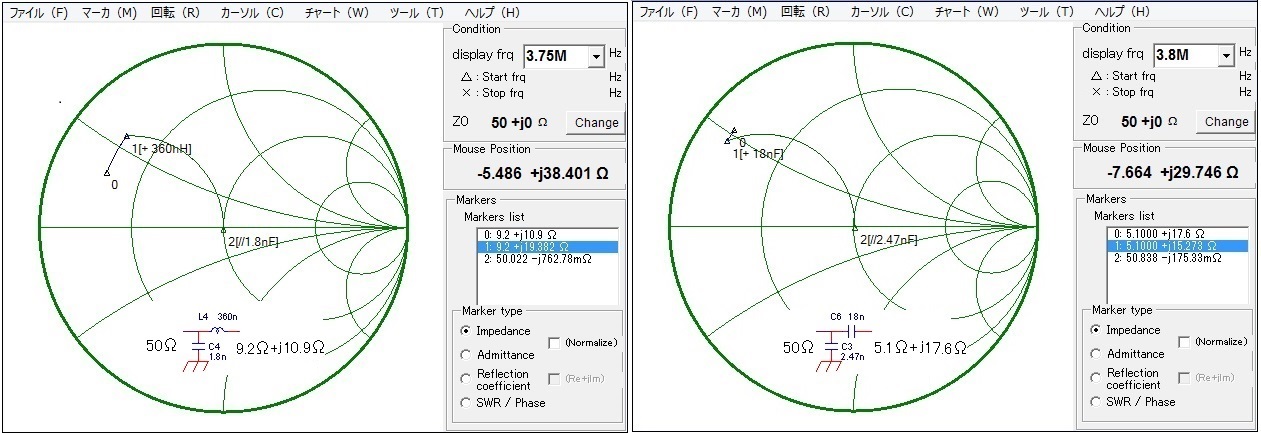Image resolution: width=1261 pixels, height=433 pixels.
Task: Select Admittance radio in right window
Action: 1096,354
